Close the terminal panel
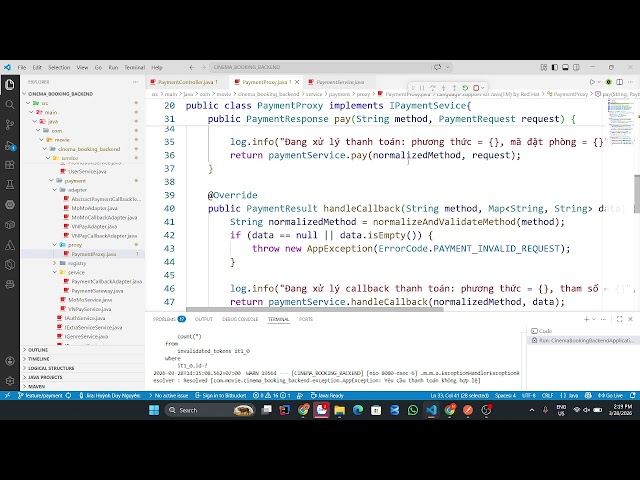Viewport: 640px width, 480px height. 631,319
